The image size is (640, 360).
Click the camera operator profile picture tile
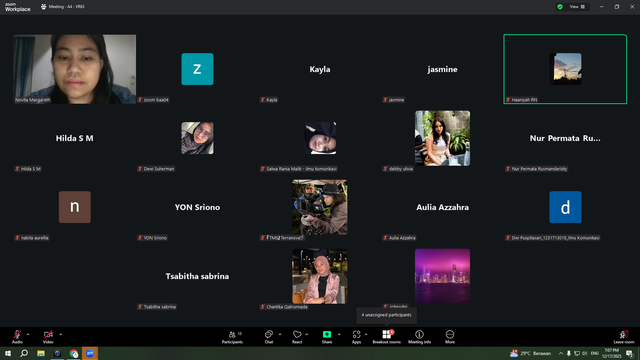tap(320, 207)
